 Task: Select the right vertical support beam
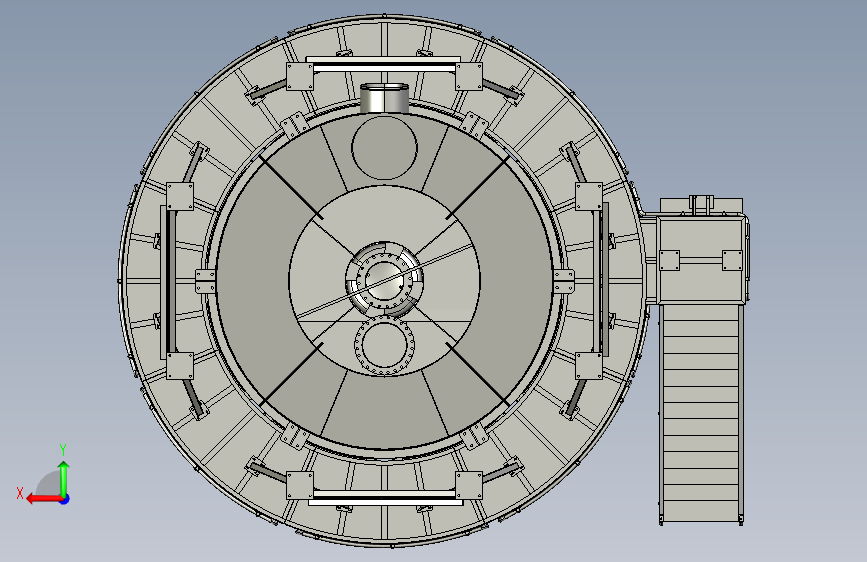tap(601, 278)
